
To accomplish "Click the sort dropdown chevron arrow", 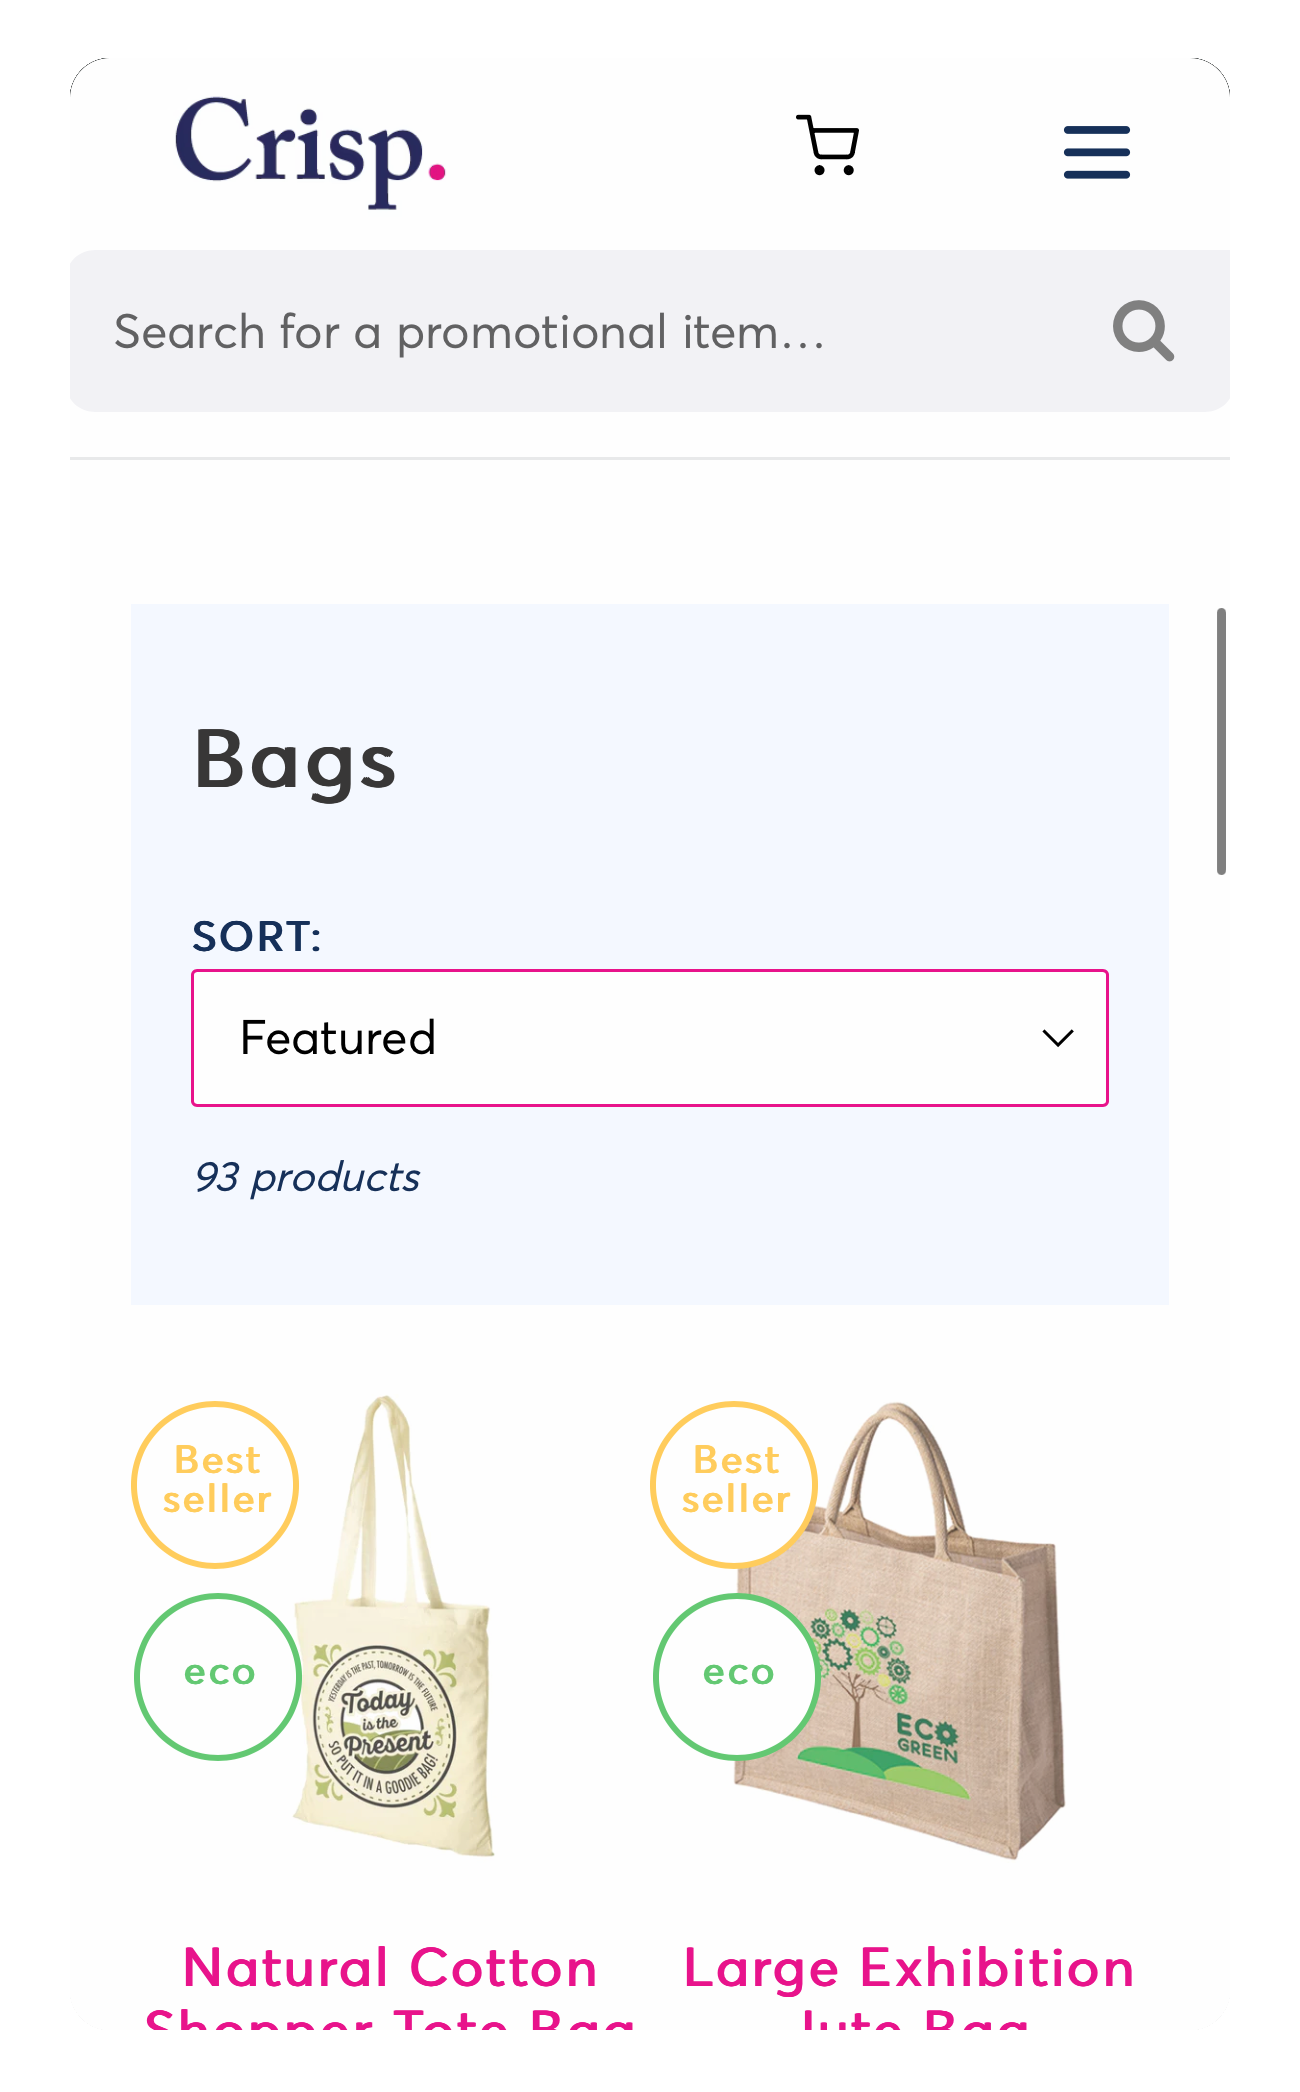I will pyautogui.click(x=1057, y=1038).
